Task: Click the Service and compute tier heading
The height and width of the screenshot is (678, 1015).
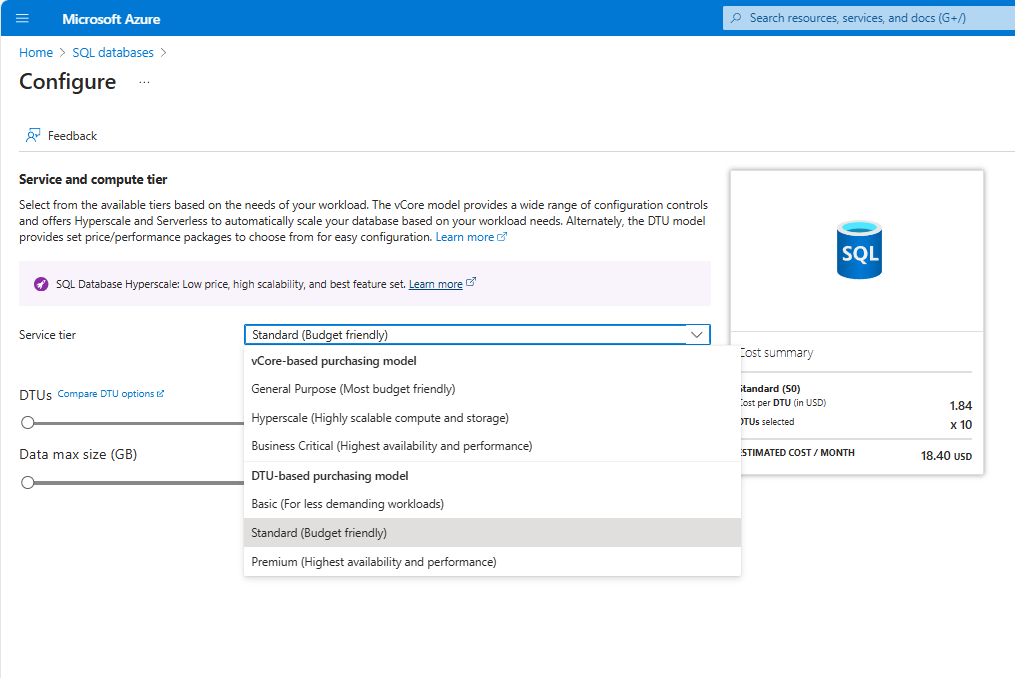Action: (93, 179)
